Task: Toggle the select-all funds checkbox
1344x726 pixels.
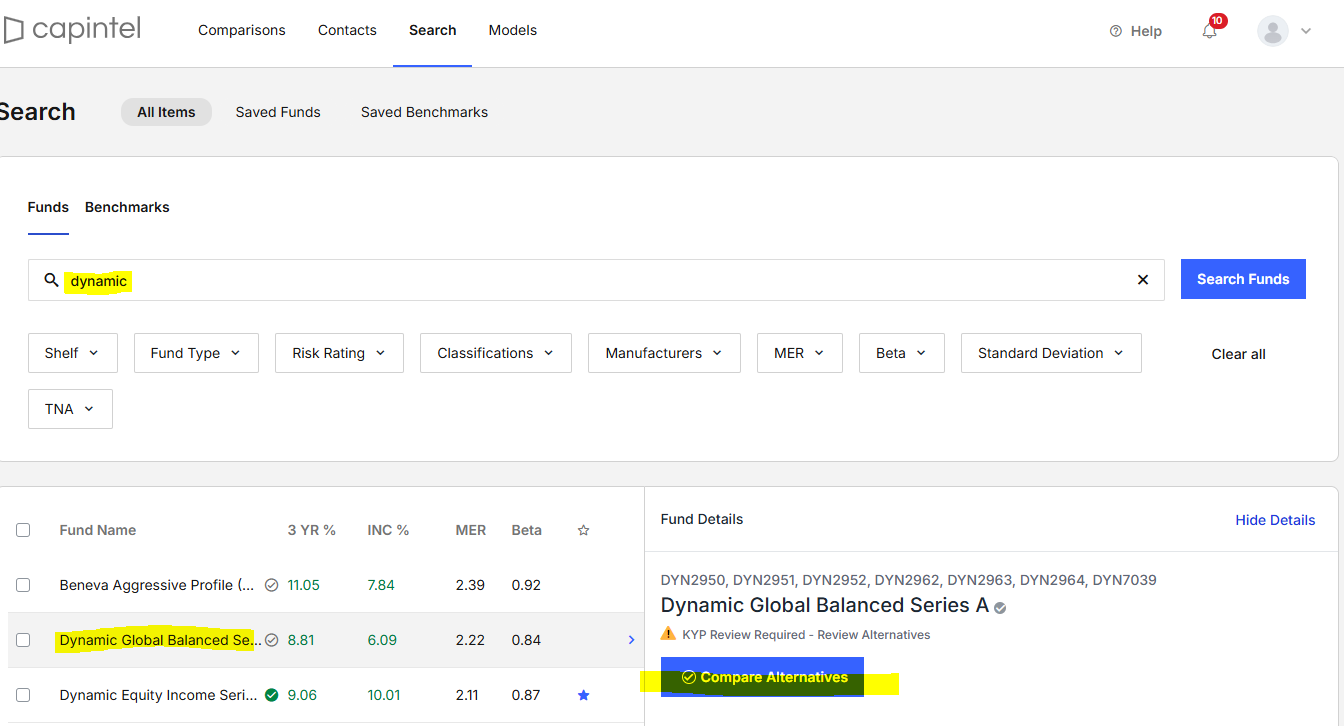Action: (23, 530)
